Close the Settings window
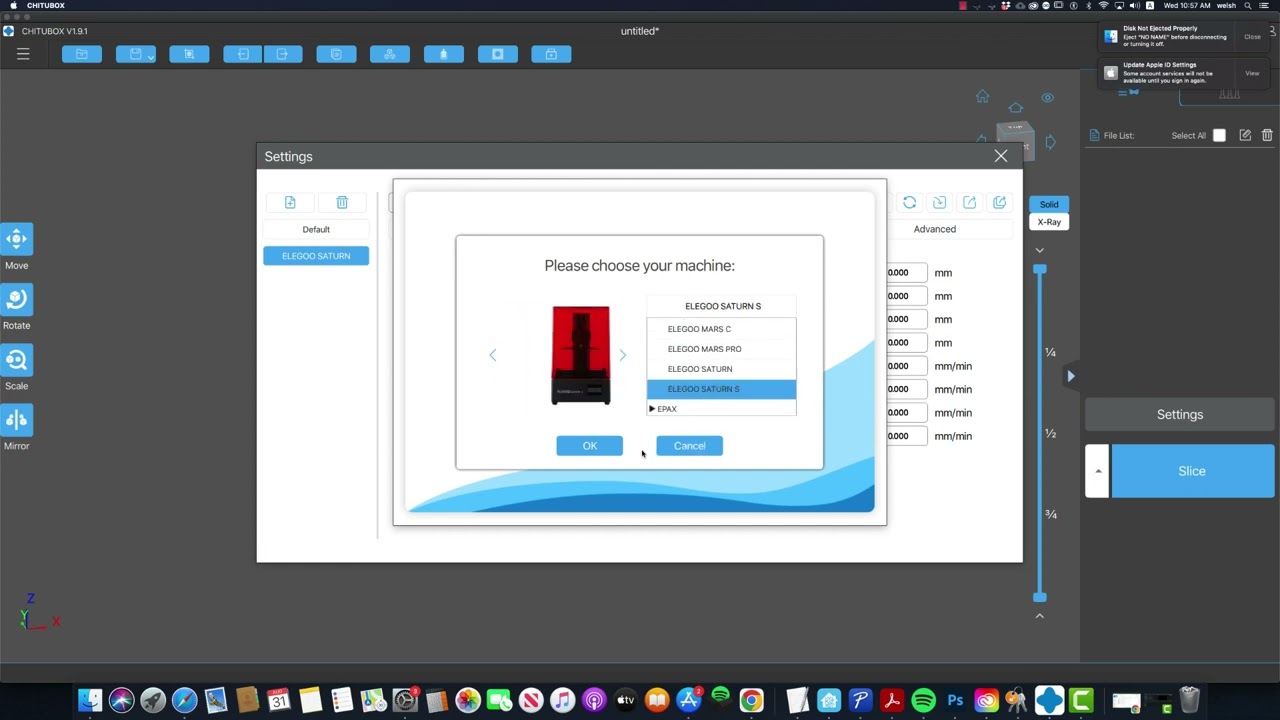The width and height of the screenshot is (1280, 720). (1001, 156)
